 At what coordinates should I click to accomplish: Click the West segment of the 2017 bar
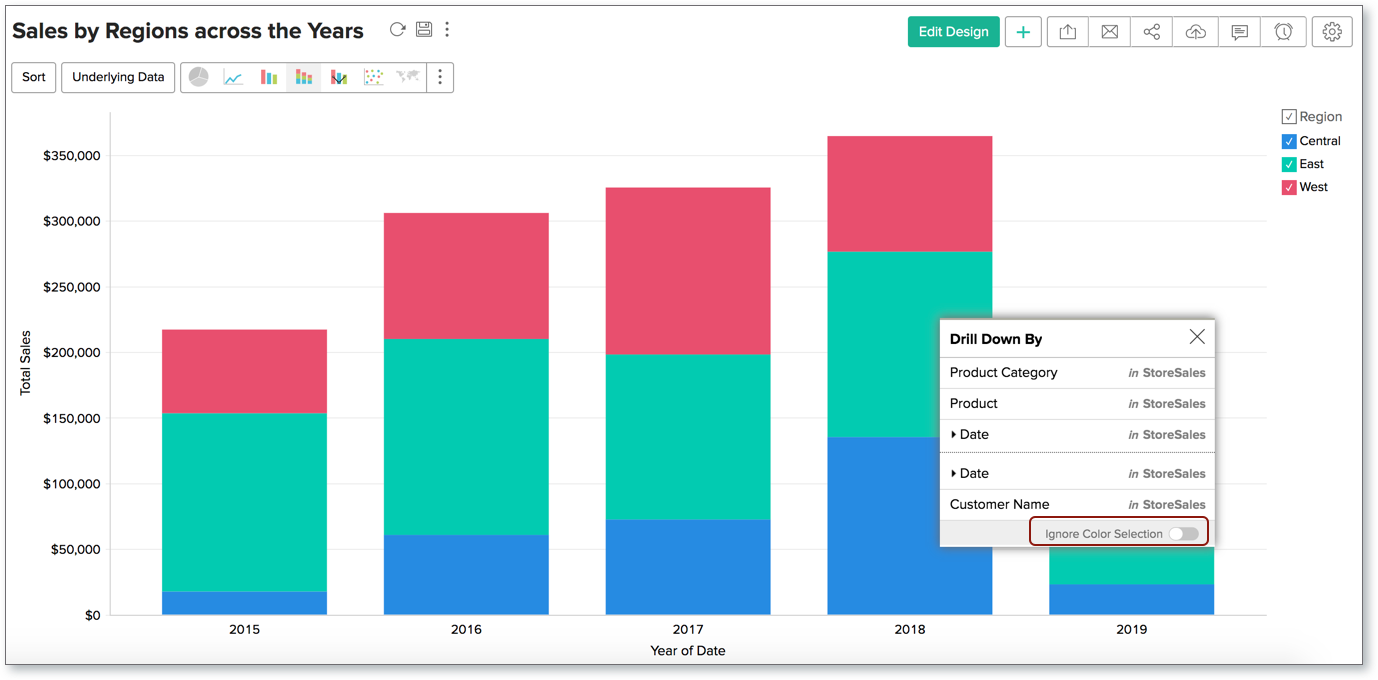click(688, 271)
